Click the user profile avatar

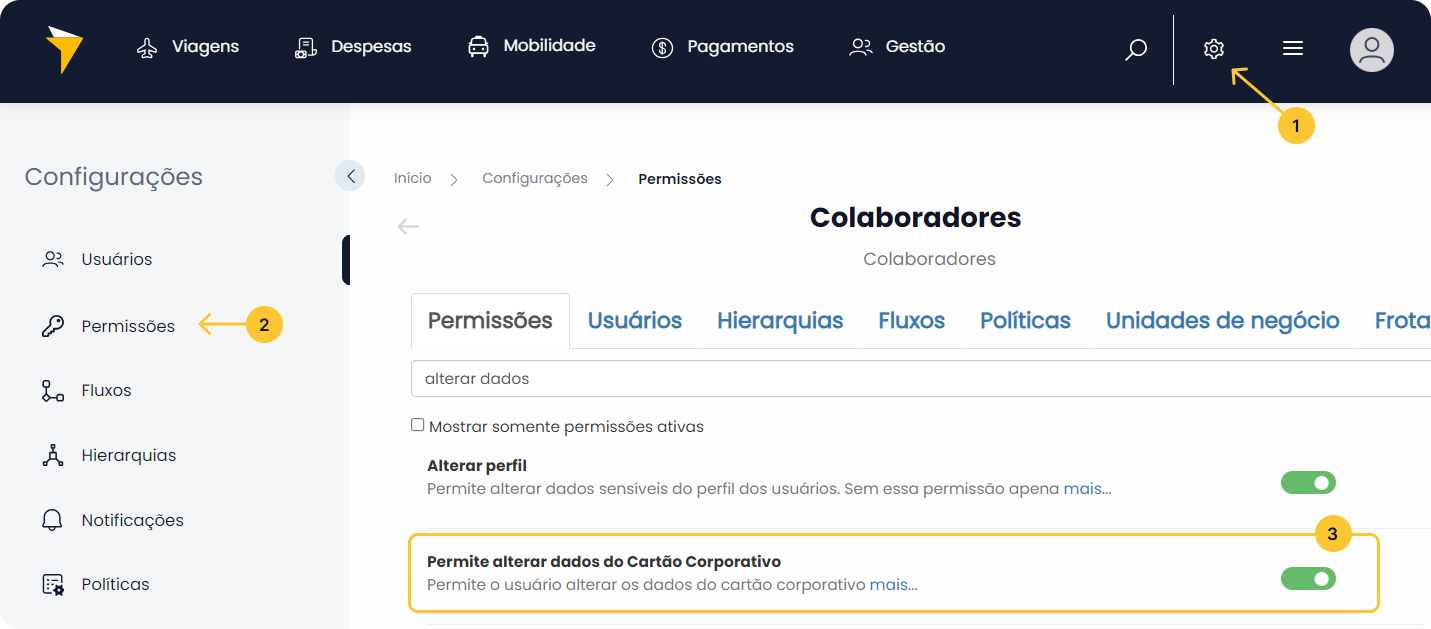click(1371, 49)
